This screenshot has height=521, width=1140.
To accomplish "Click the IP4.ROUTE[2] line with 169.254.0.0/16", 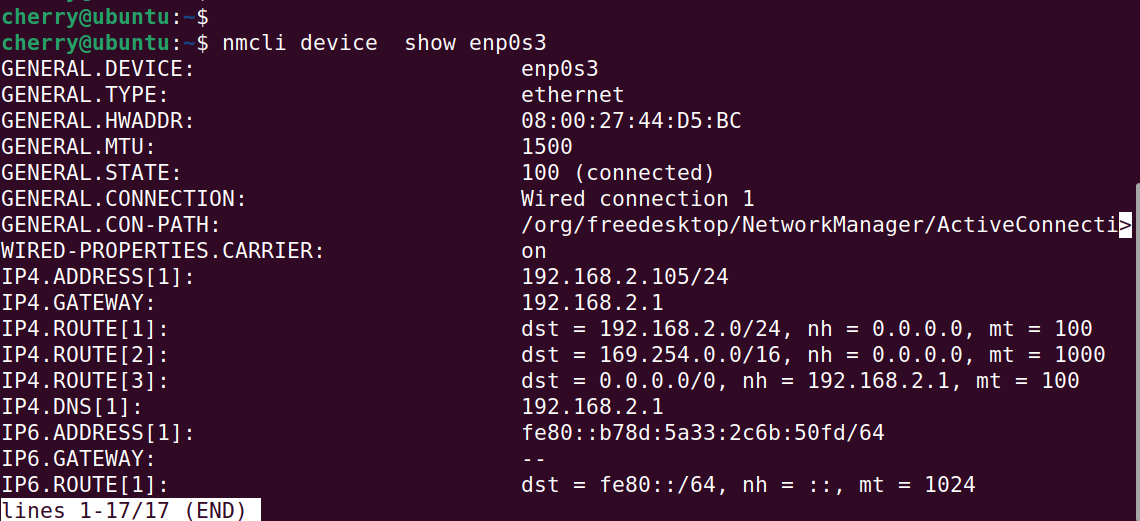I will click(x=812, y=355).
